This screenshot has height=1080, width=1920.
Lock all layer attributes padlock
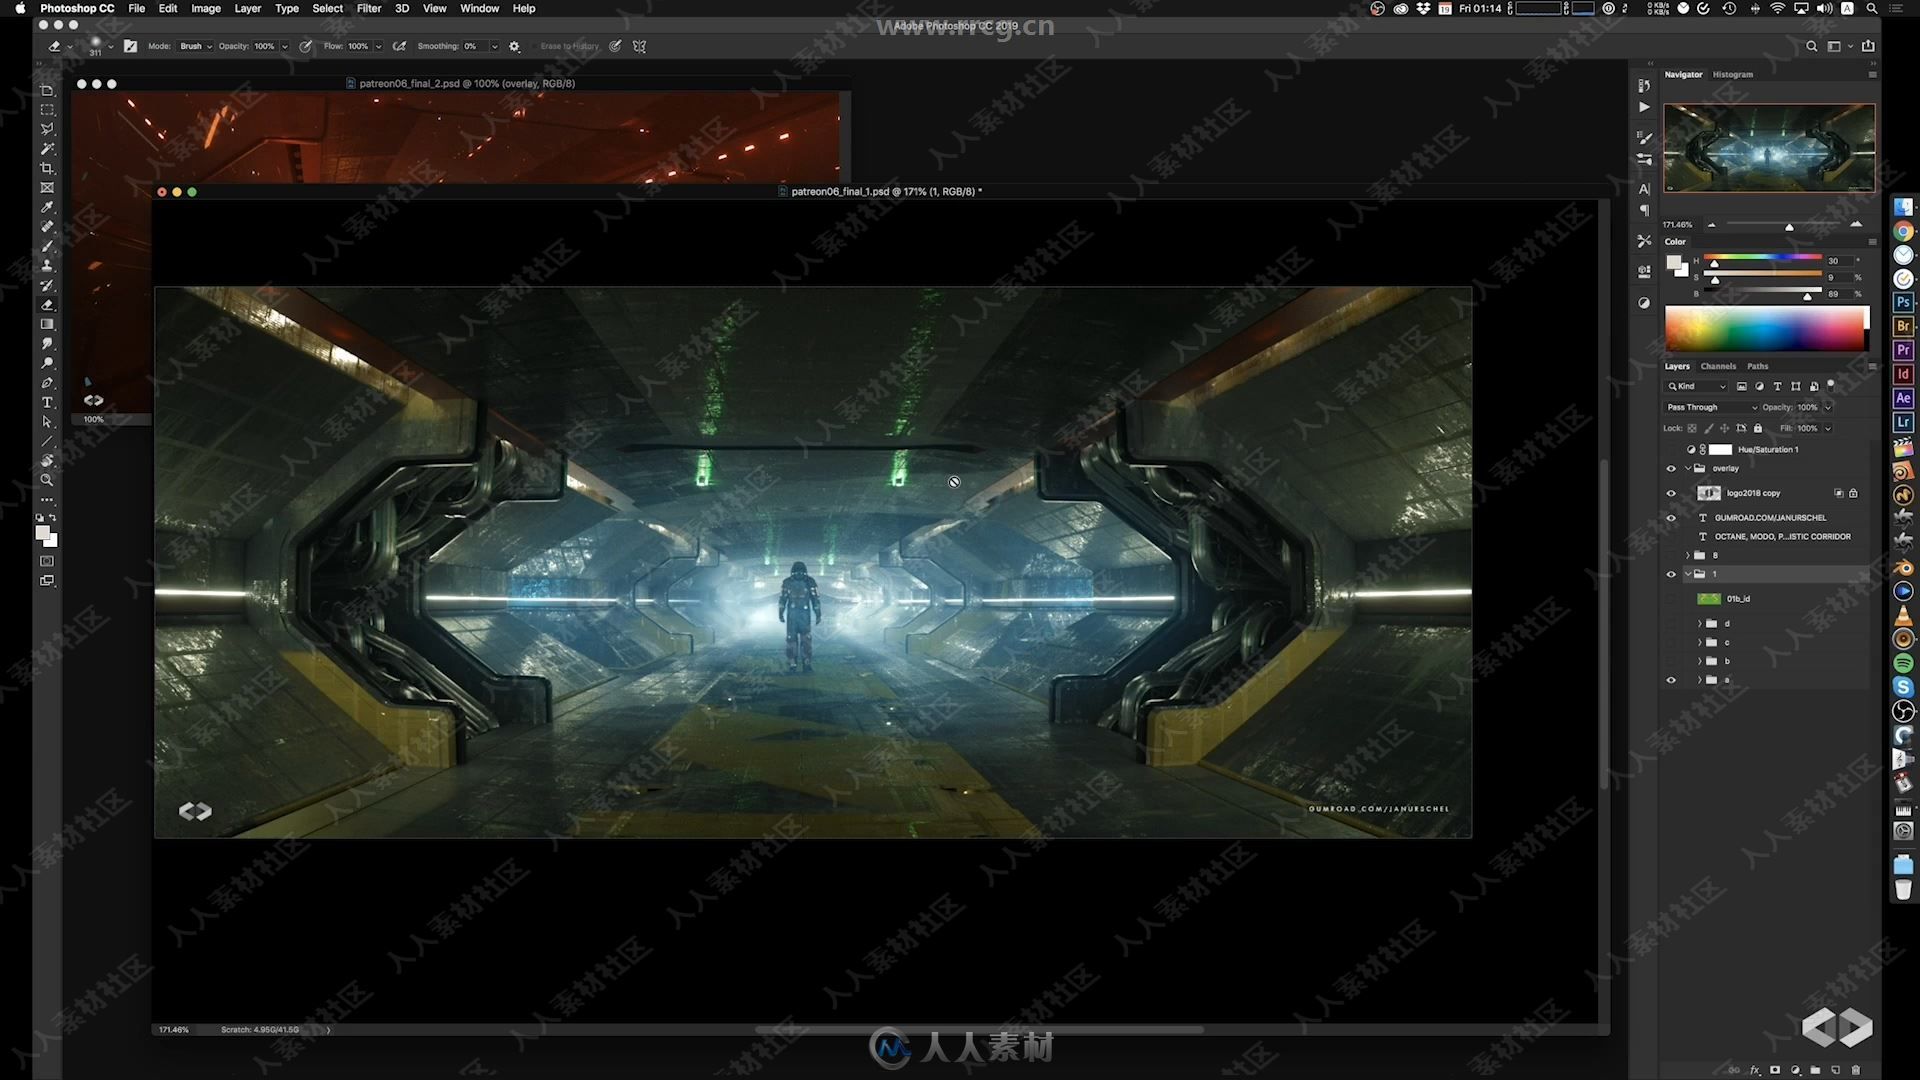click(1758, 428)
